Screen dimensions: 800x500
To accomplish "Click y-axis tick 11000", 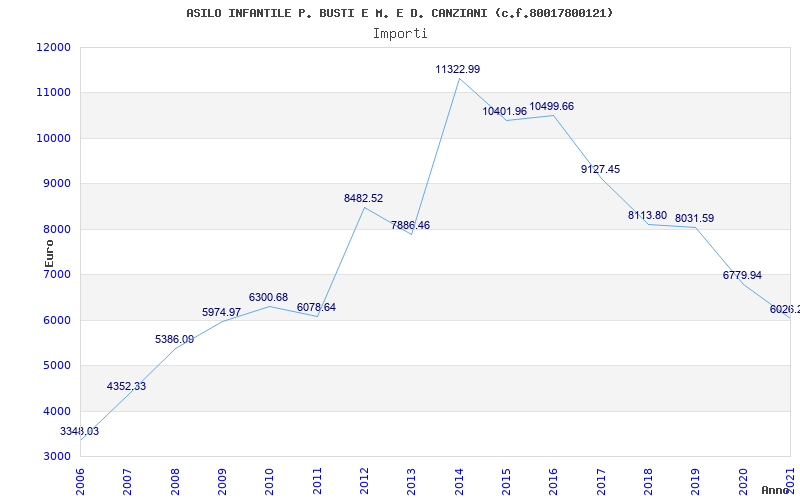I will (x=53, y=93).
